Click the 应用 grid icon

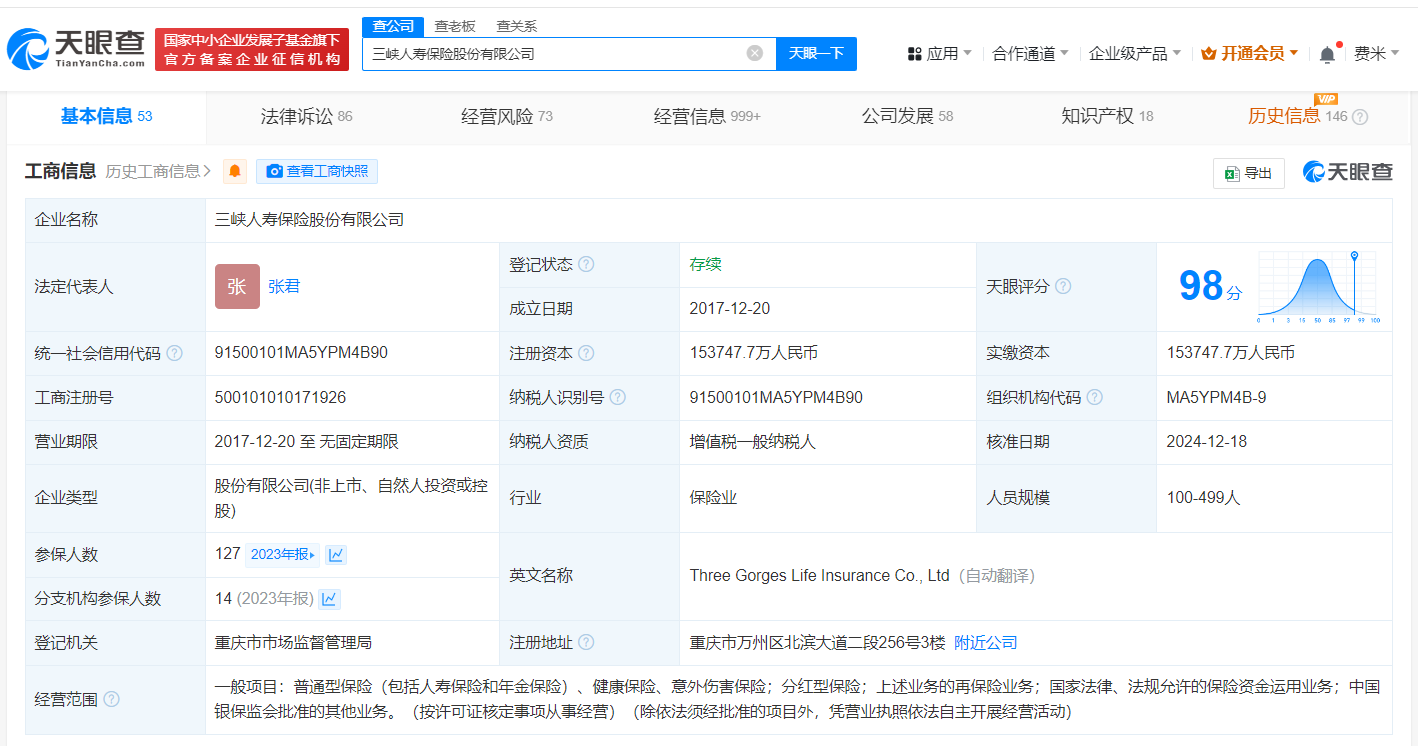tap(914, 54)
